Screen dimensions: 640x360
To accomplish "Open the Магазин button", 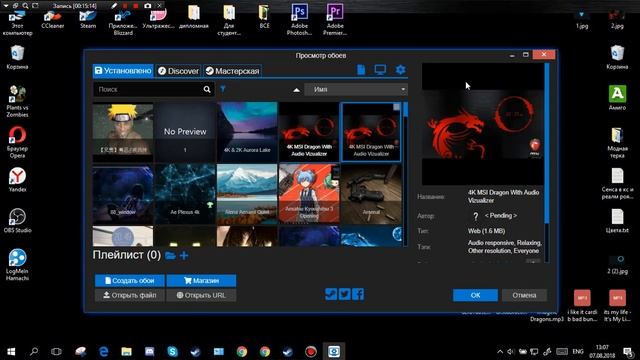I will pos(201,281).
